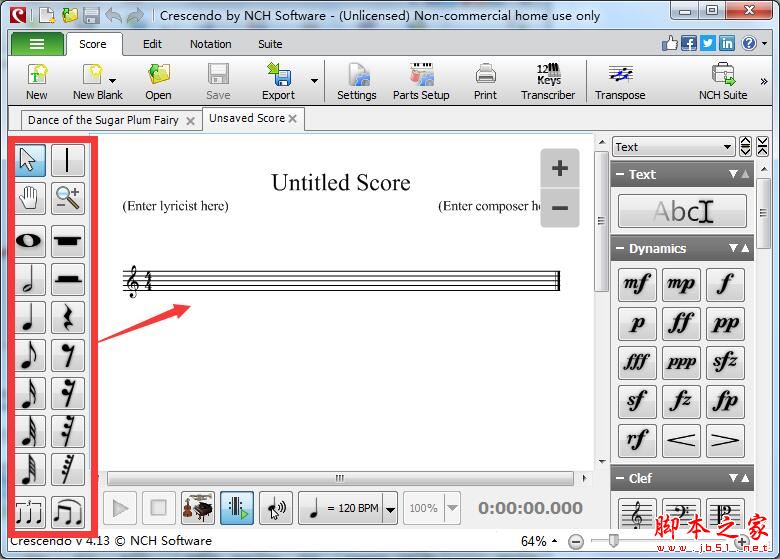Click the Open toolbar button
This screenshot has height=559, width=780.
click(158, 82)
